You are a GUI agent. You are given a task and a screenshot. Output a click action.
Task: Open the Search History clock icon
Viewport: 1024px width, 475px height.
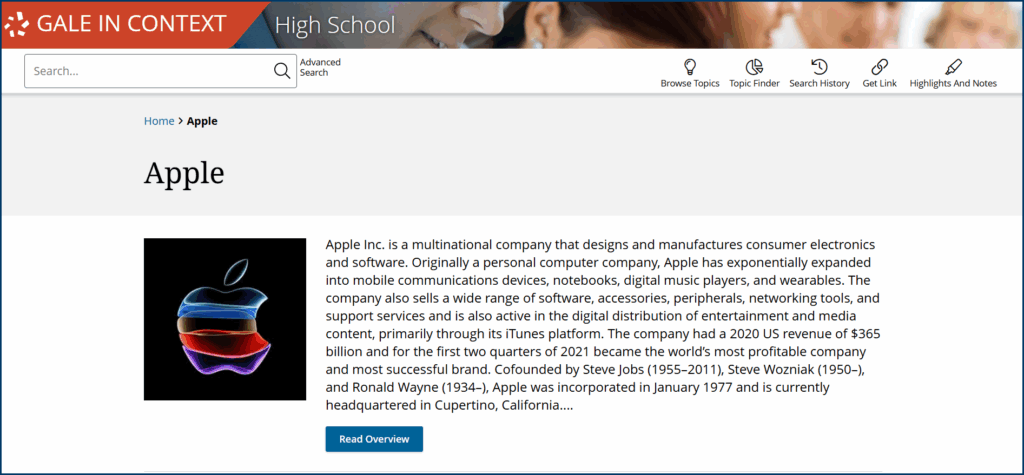coord(819,67)
